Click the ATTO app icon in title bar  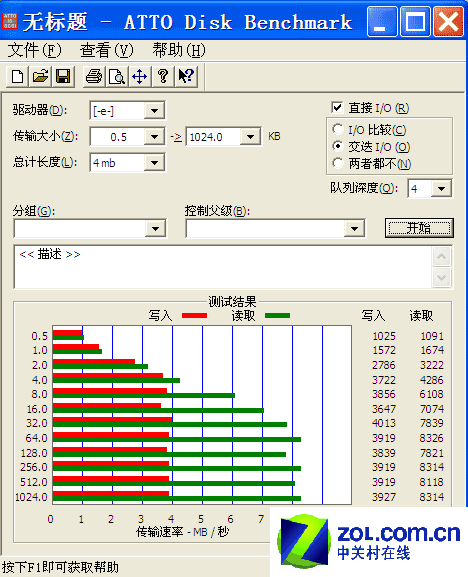[x=10, y=21]
